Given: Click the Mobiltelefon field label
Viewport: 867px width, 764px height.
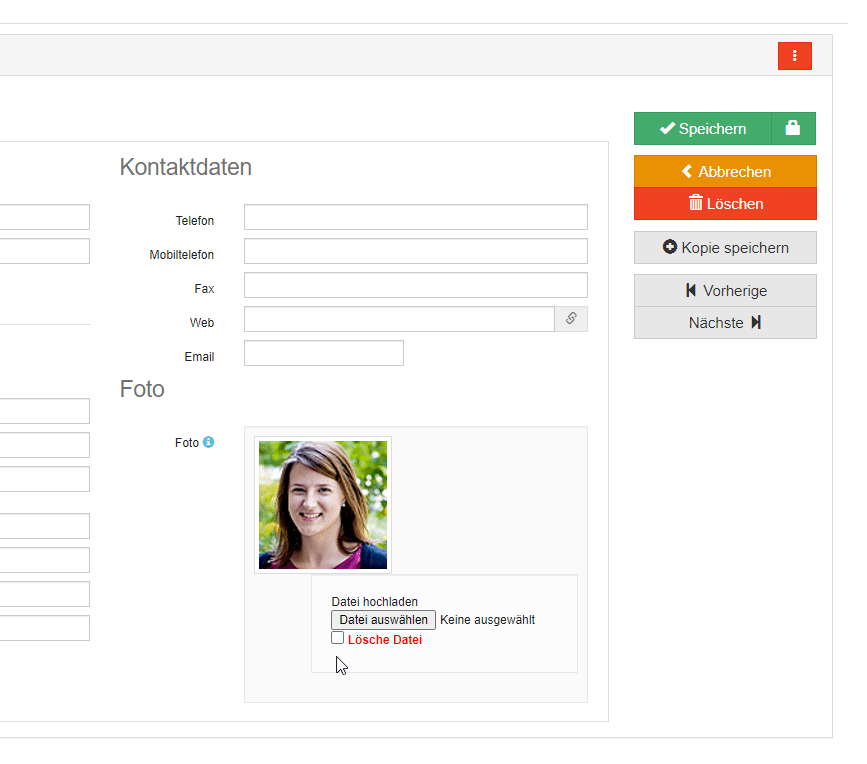Looking at the screenshot, I should pyautogui.click(x=181, y=255).
